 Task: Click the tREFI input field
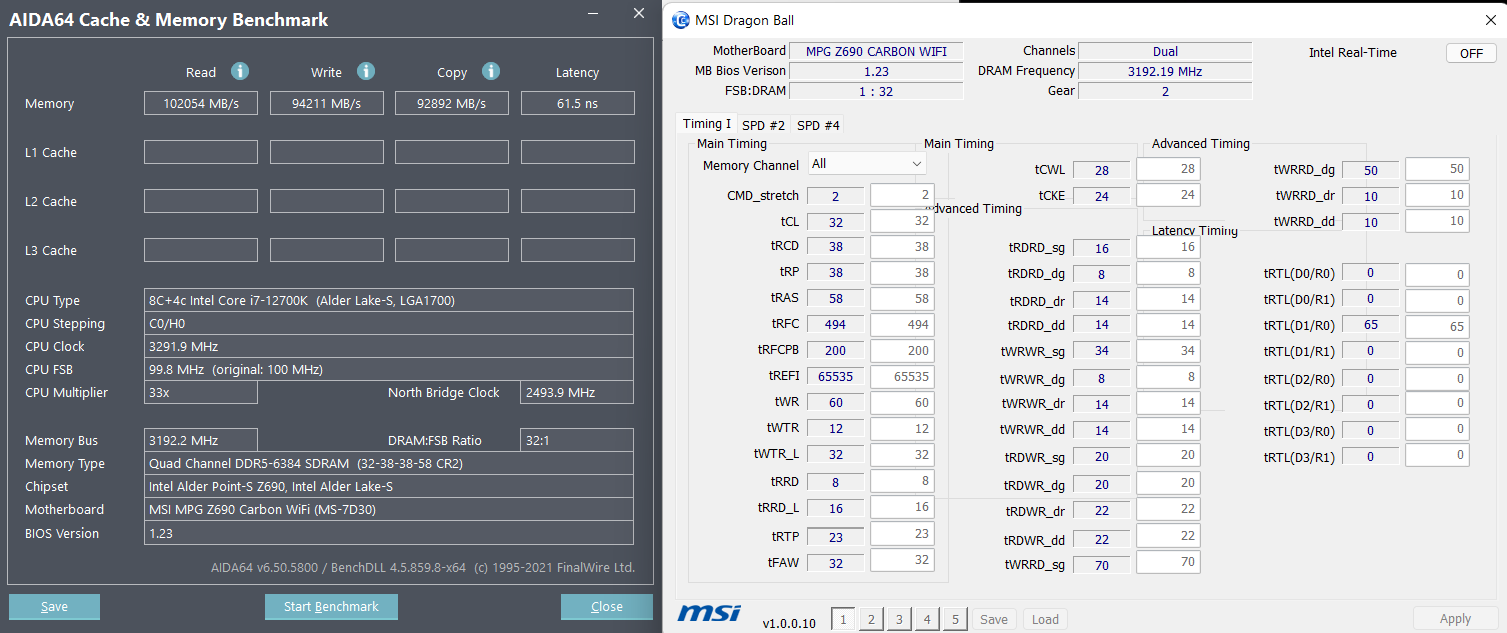[902, 376]
